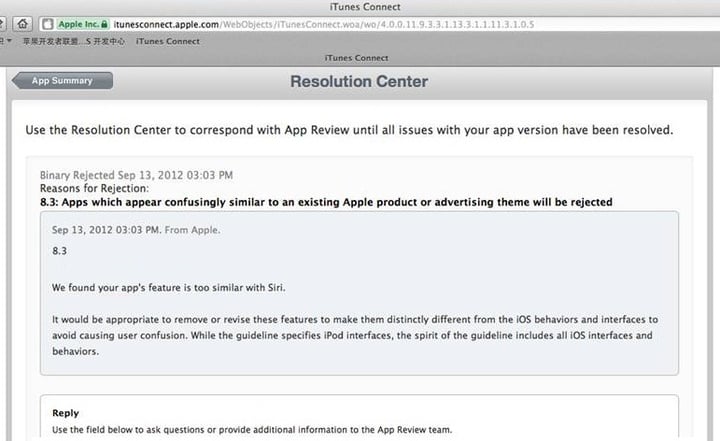Viewport: 720px width, 441px height.
Task: Focus the itunesconnect.apple.com address field
Action: pos(379,24)
